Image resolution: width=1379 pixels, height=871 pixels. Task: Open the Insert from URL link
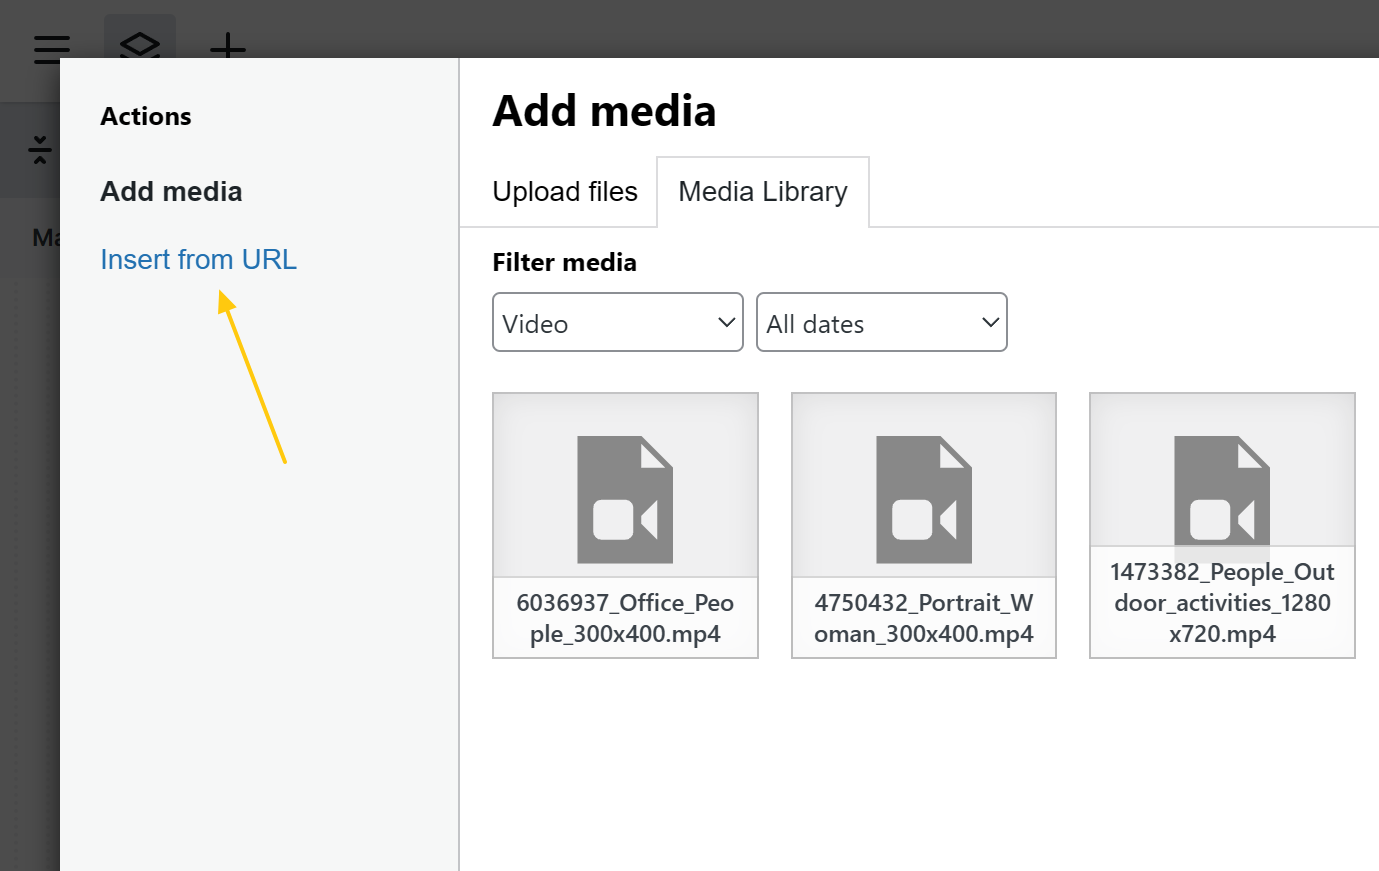click(x=198, y=260)
